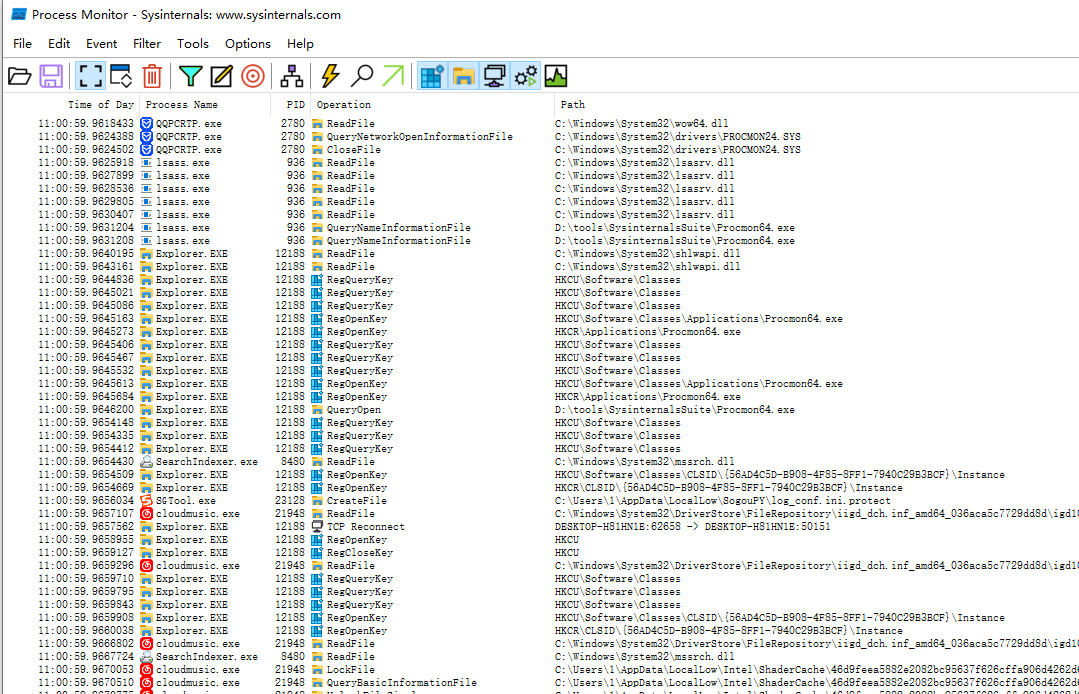1079x694 pixels.
Task: Select Explorer.EXE RegOpenKey HKCU row at 9658955
Action: pos(541,540)
